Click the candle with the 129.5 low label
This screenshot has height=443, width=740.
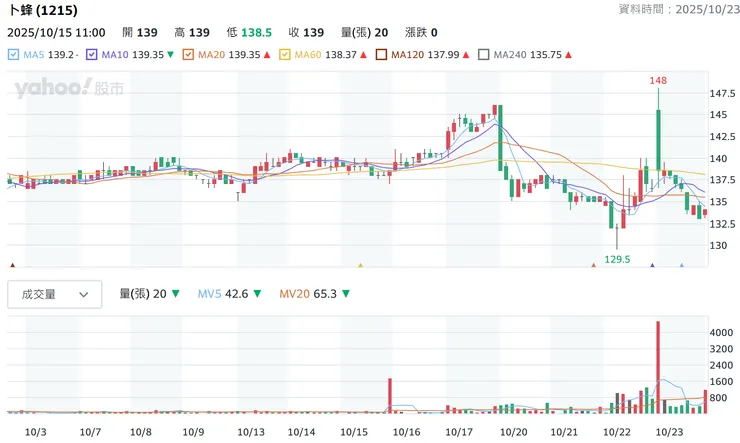(x=617, y=236)
